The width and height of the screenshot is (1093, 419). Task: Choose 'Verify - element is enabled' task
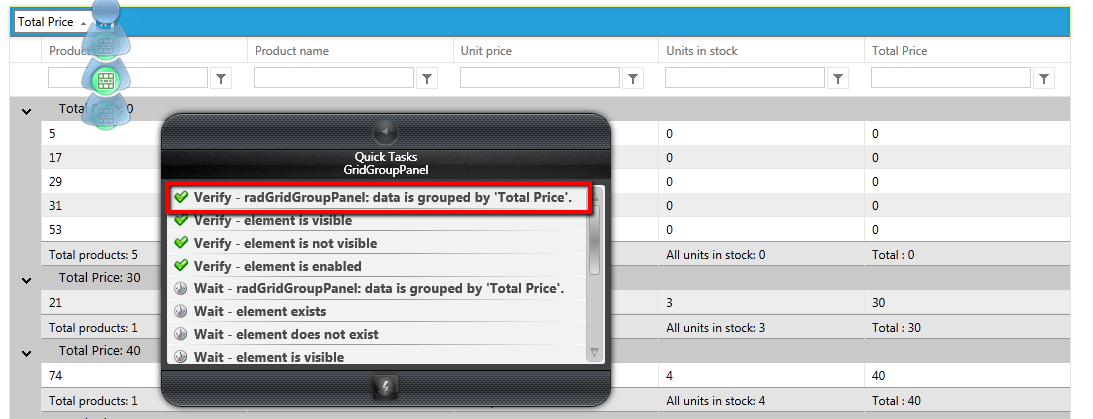click(x=277, y=266)
